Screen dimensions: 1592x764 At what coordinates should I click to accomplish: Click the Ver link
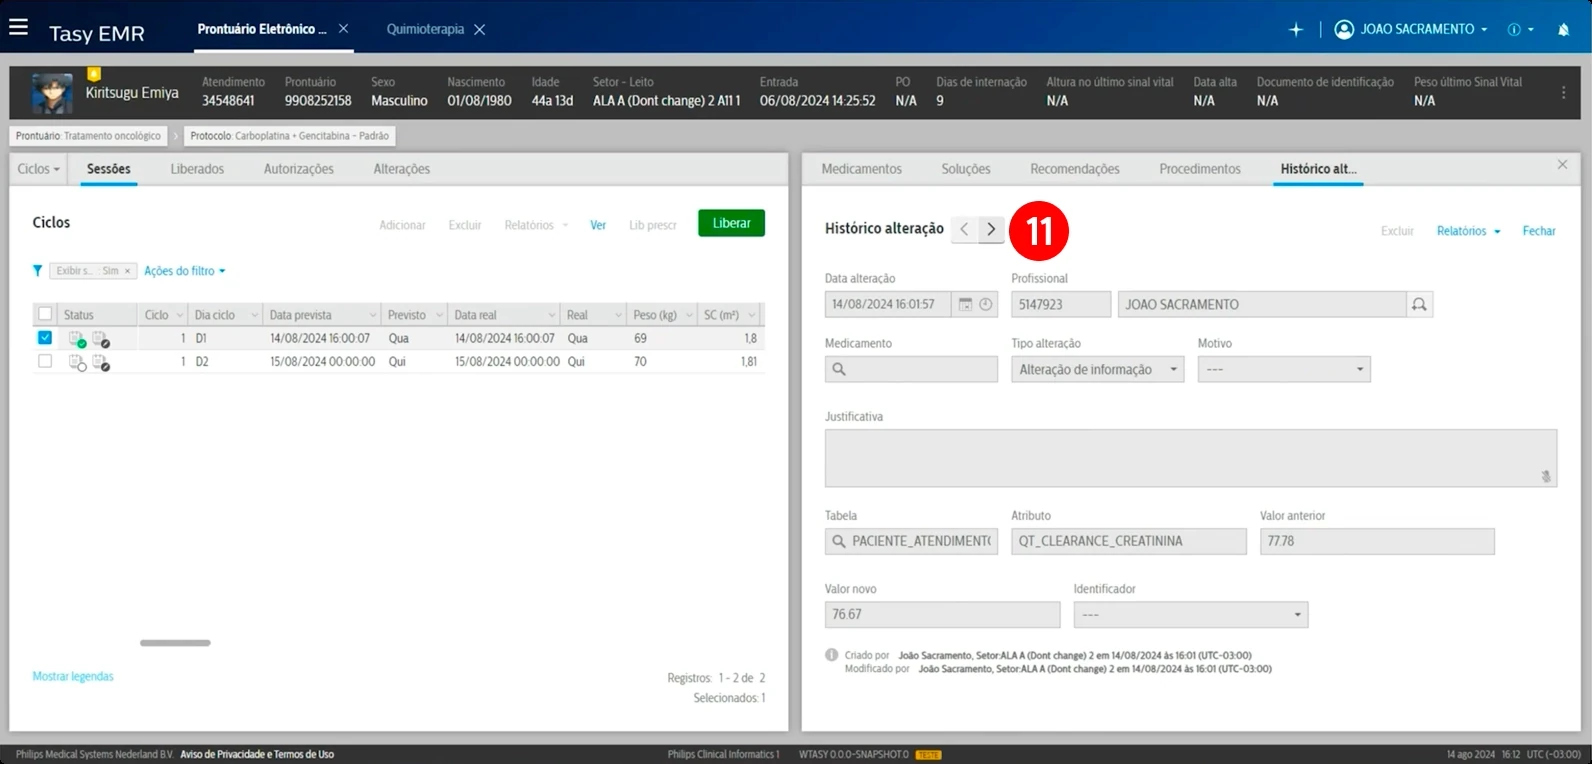(598, 225)
